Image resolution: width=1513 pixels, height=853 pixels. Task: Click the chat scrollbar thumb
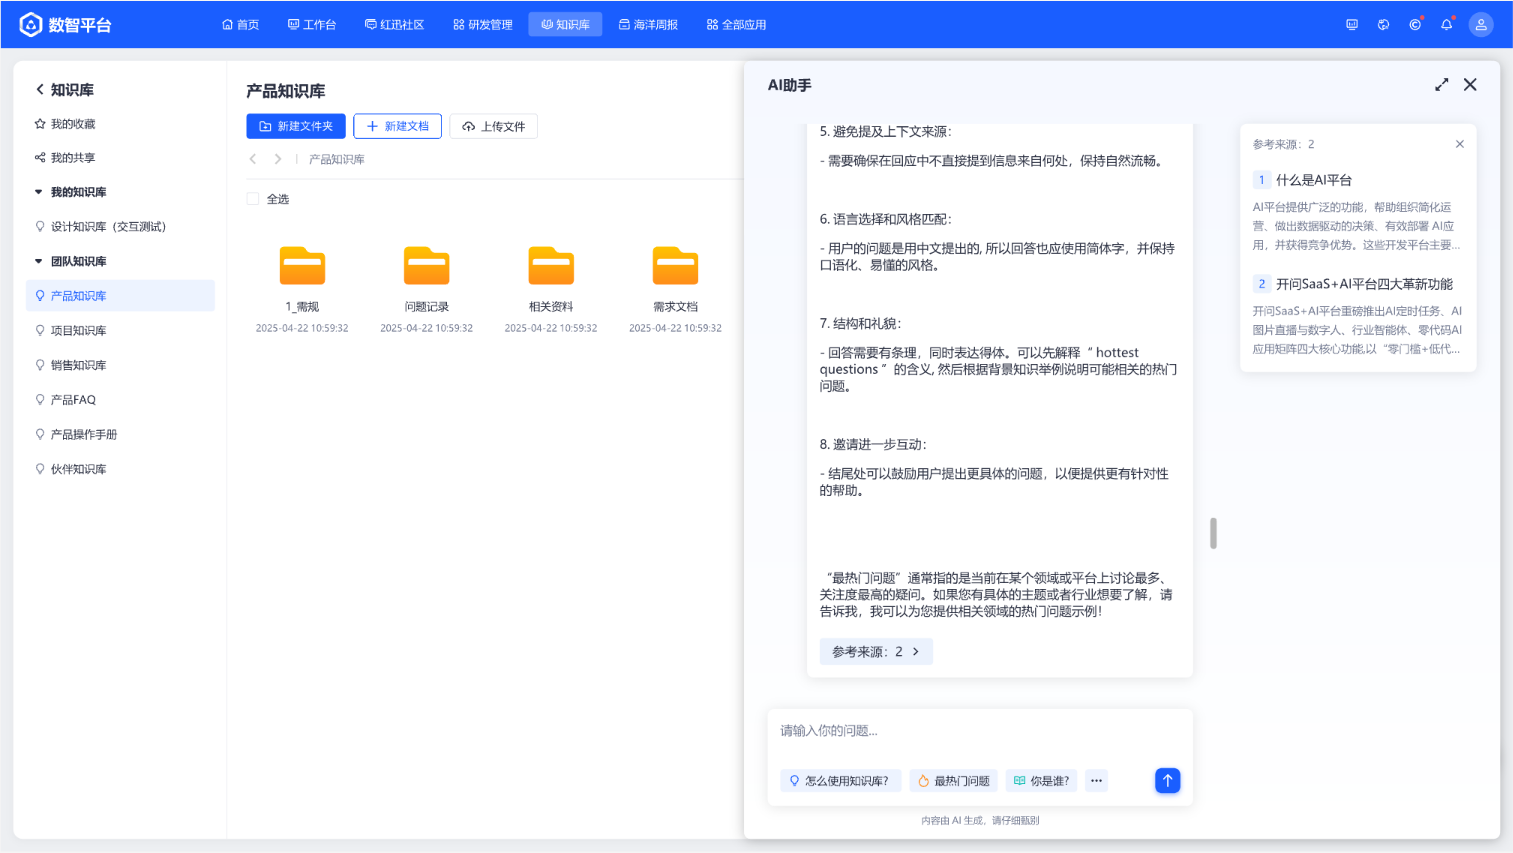(x=1213, y=533)
